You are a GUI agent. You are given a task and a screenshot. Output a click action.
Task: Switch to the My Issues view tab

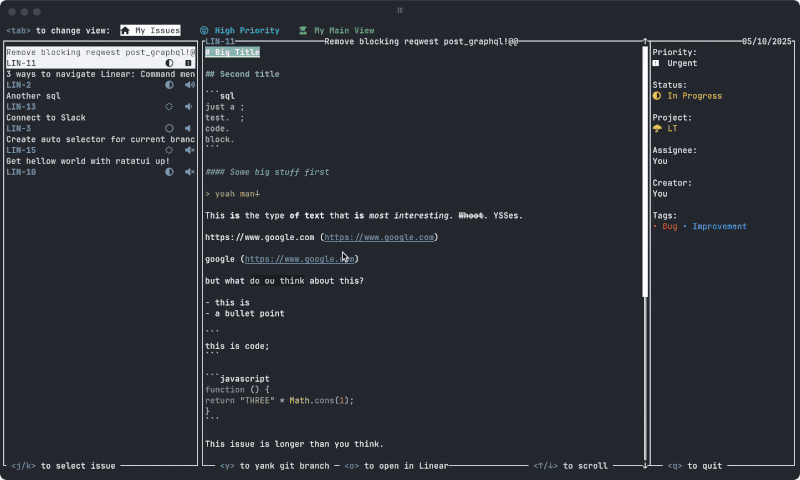[151, 31]
